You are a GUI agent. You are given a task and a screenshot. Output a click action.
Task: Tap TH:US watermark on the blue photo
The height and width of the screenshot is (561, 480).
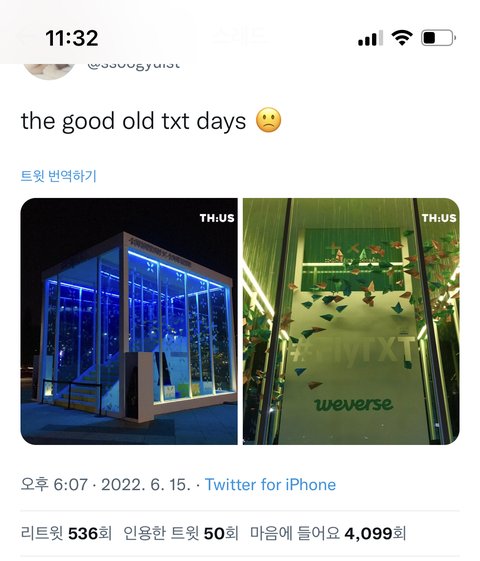tap(217, 218)
